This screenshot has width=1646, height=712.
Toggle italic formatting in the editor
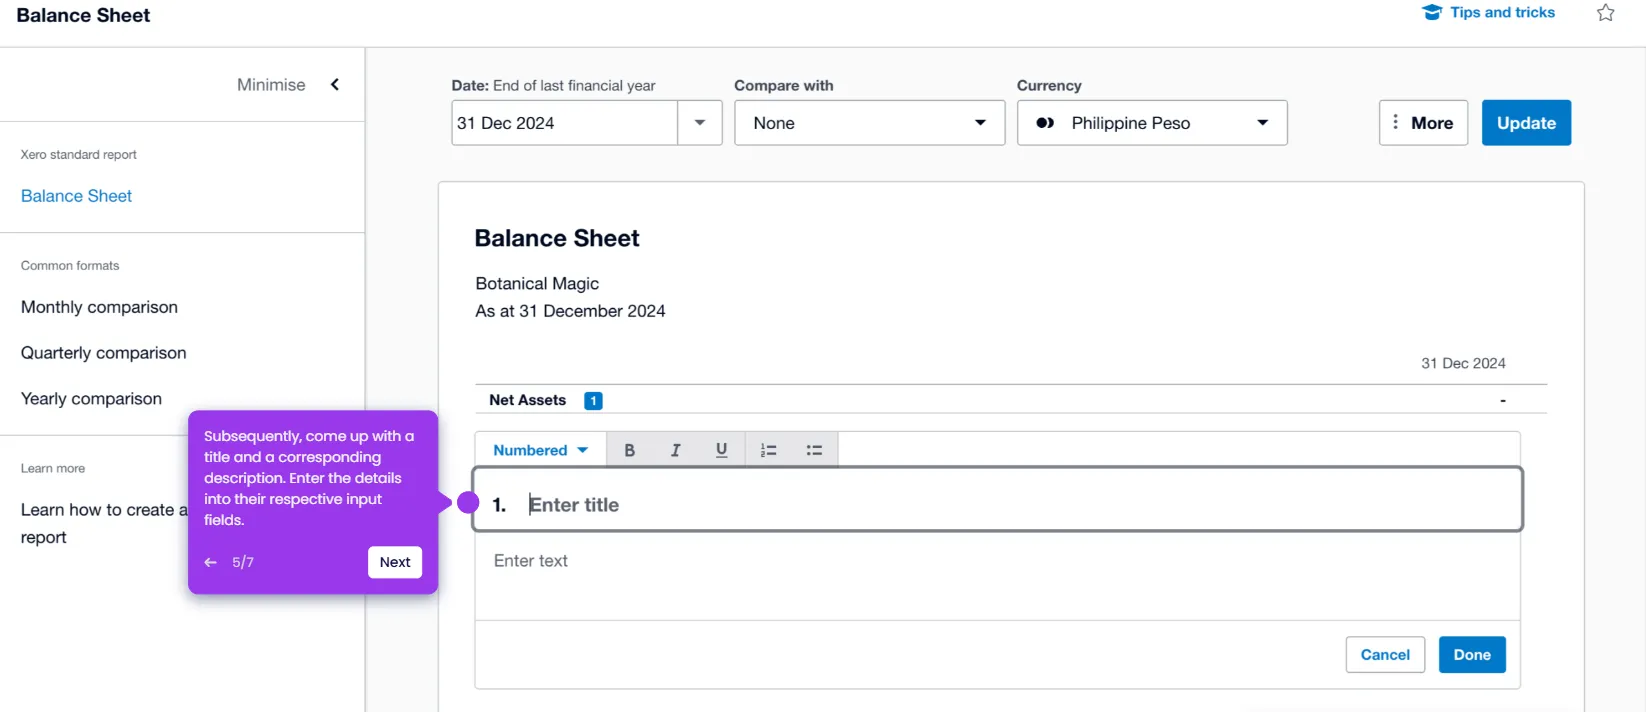coord(675,450)
